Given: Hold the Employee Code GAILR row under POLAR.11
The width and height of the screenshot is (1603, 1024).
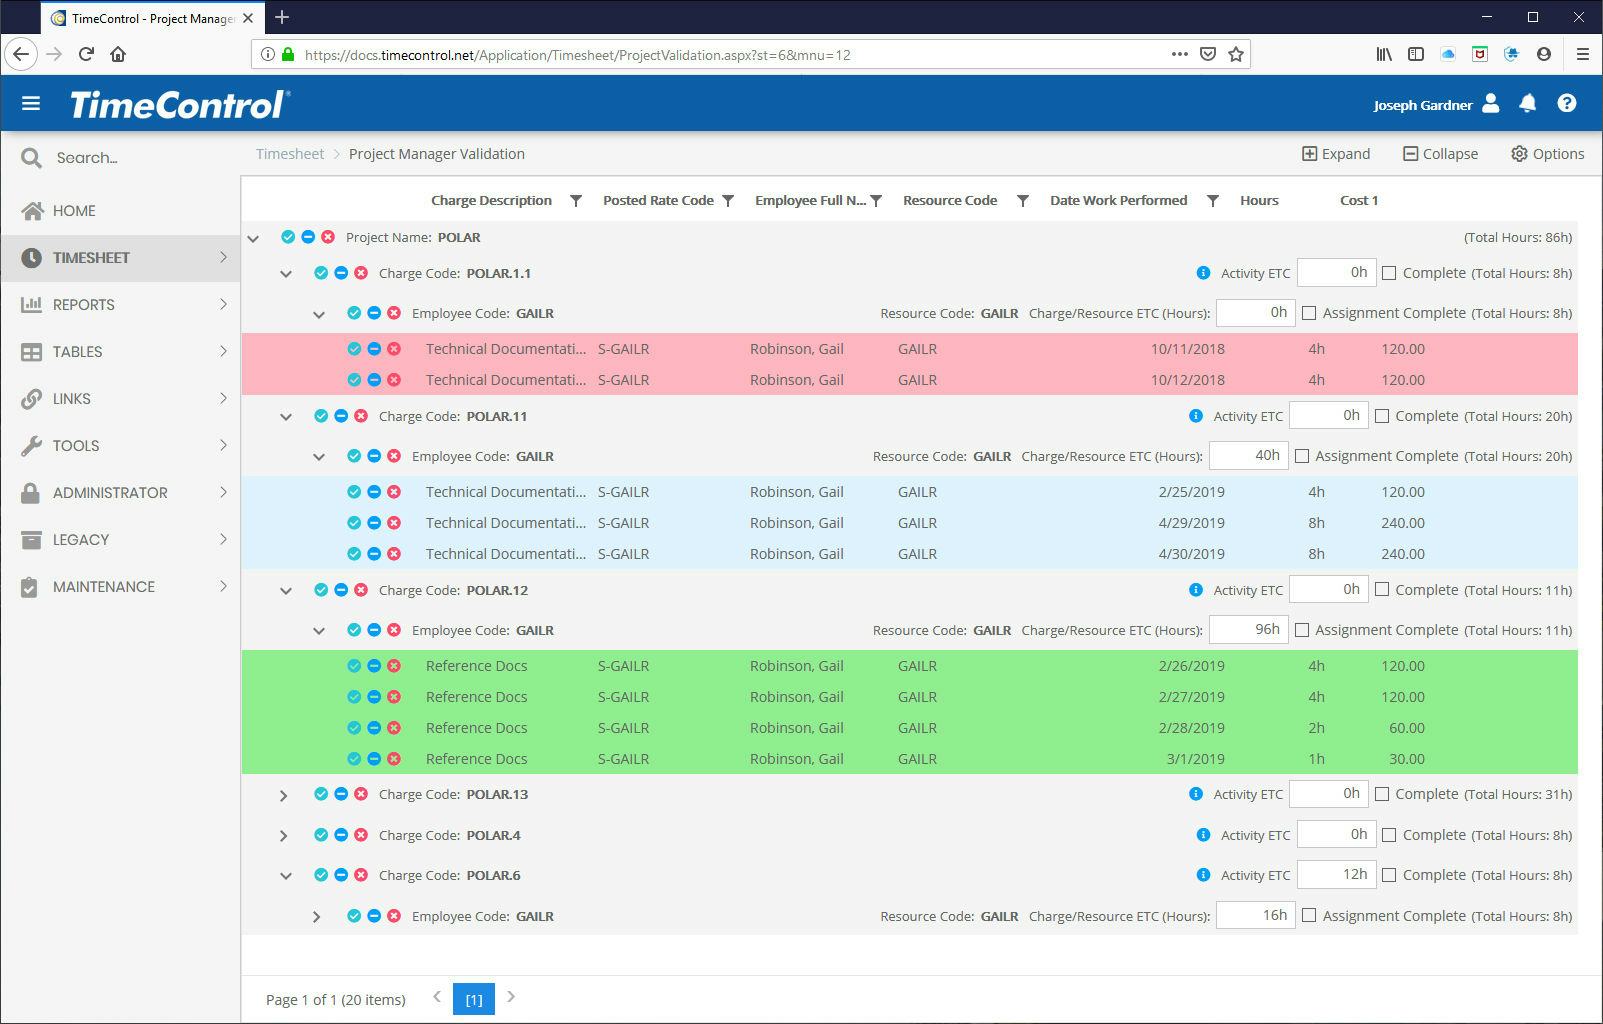Looking at the screenshot, I should click(x=375, y=456).
